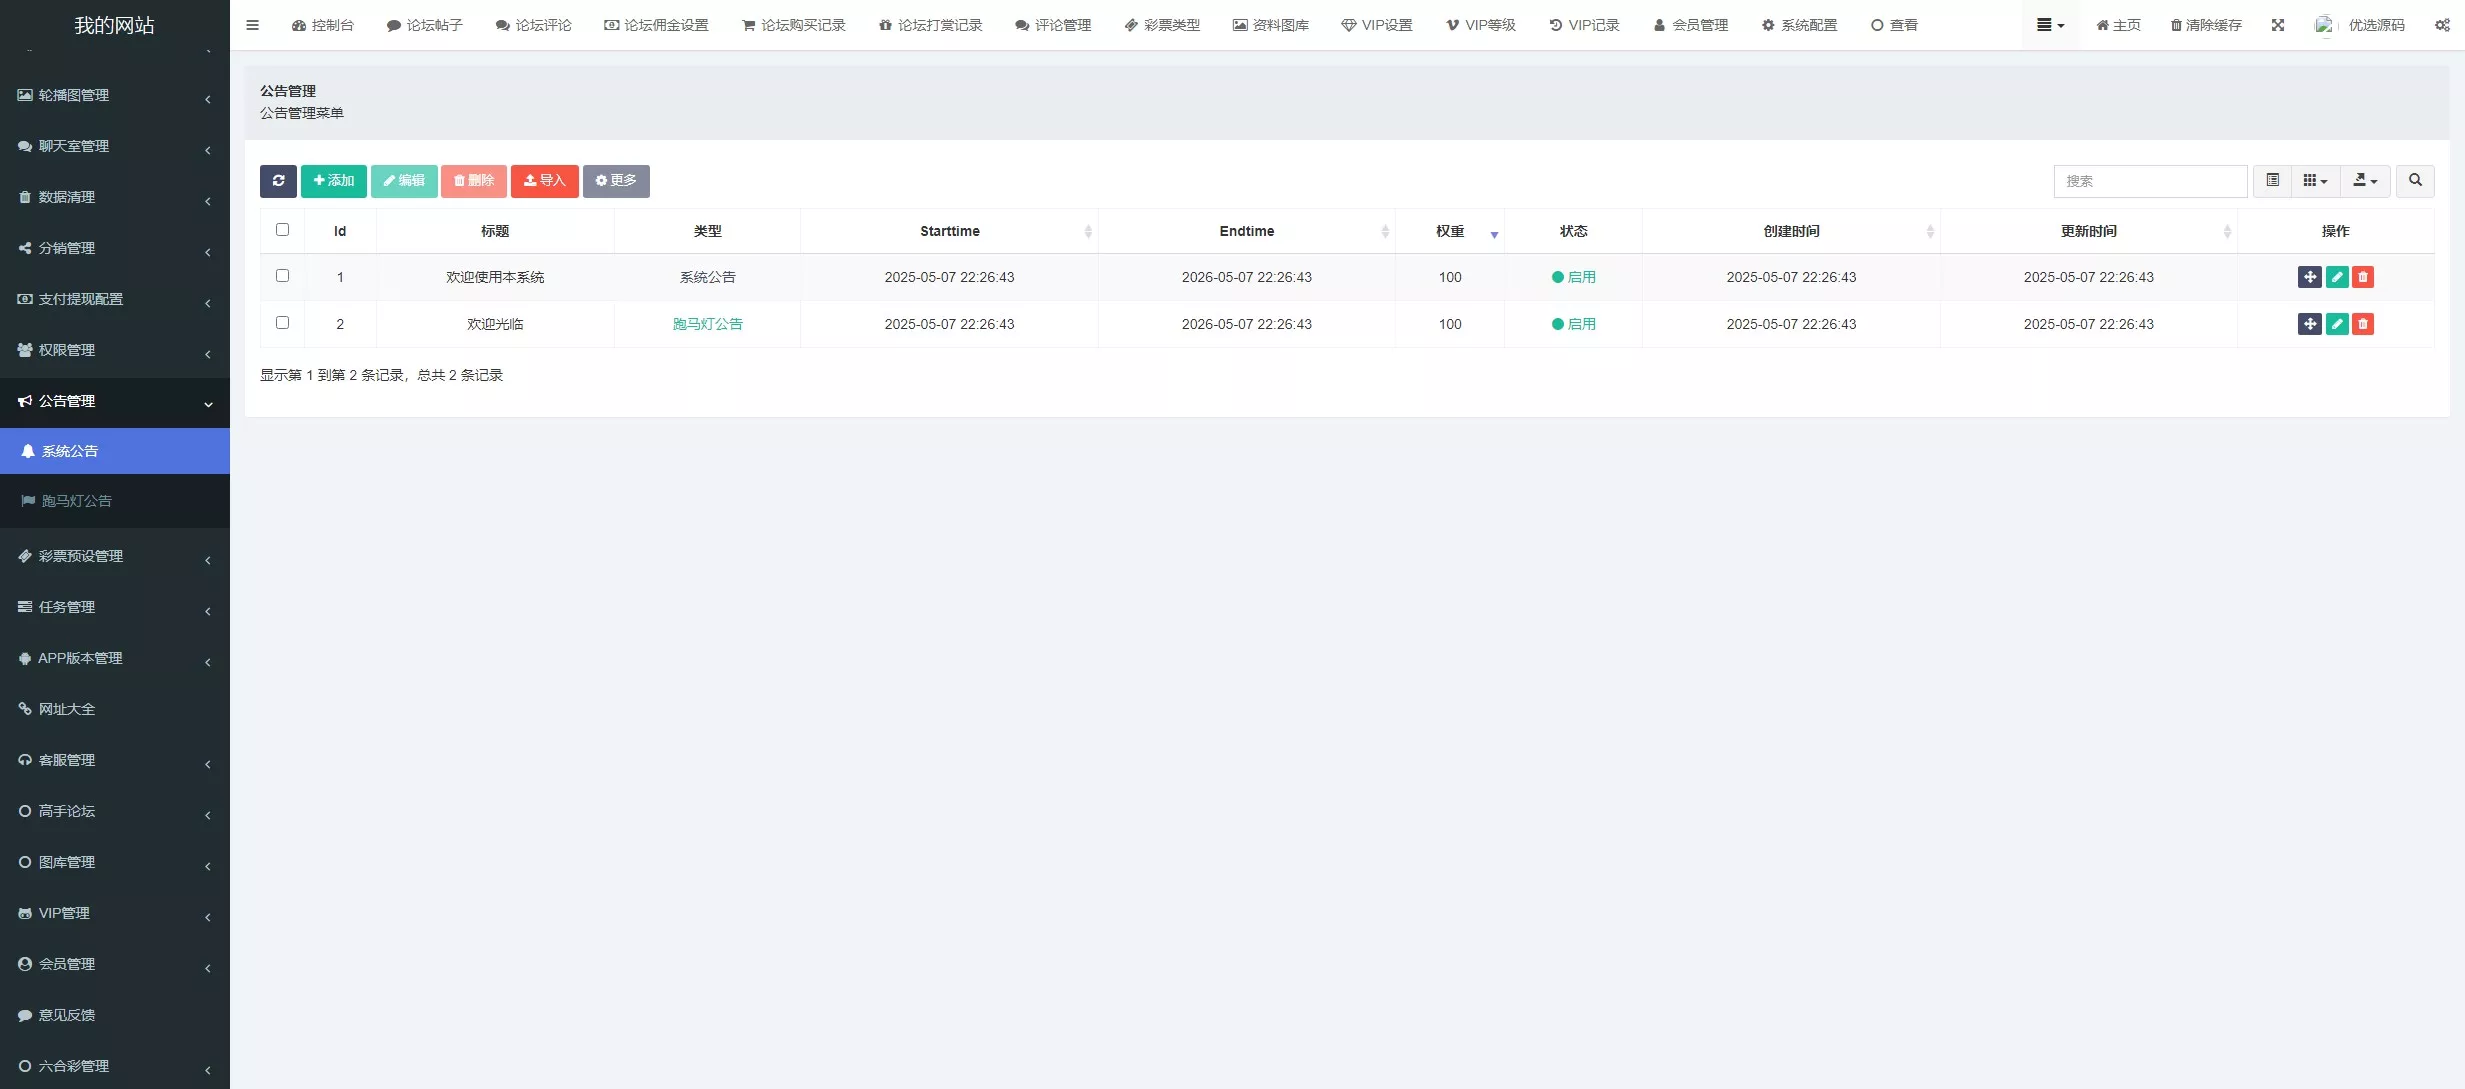Click the red delete icon for row 1
Image resolution: width=2465 pixels, height=1089 pixels.
tap(2363, 277)
